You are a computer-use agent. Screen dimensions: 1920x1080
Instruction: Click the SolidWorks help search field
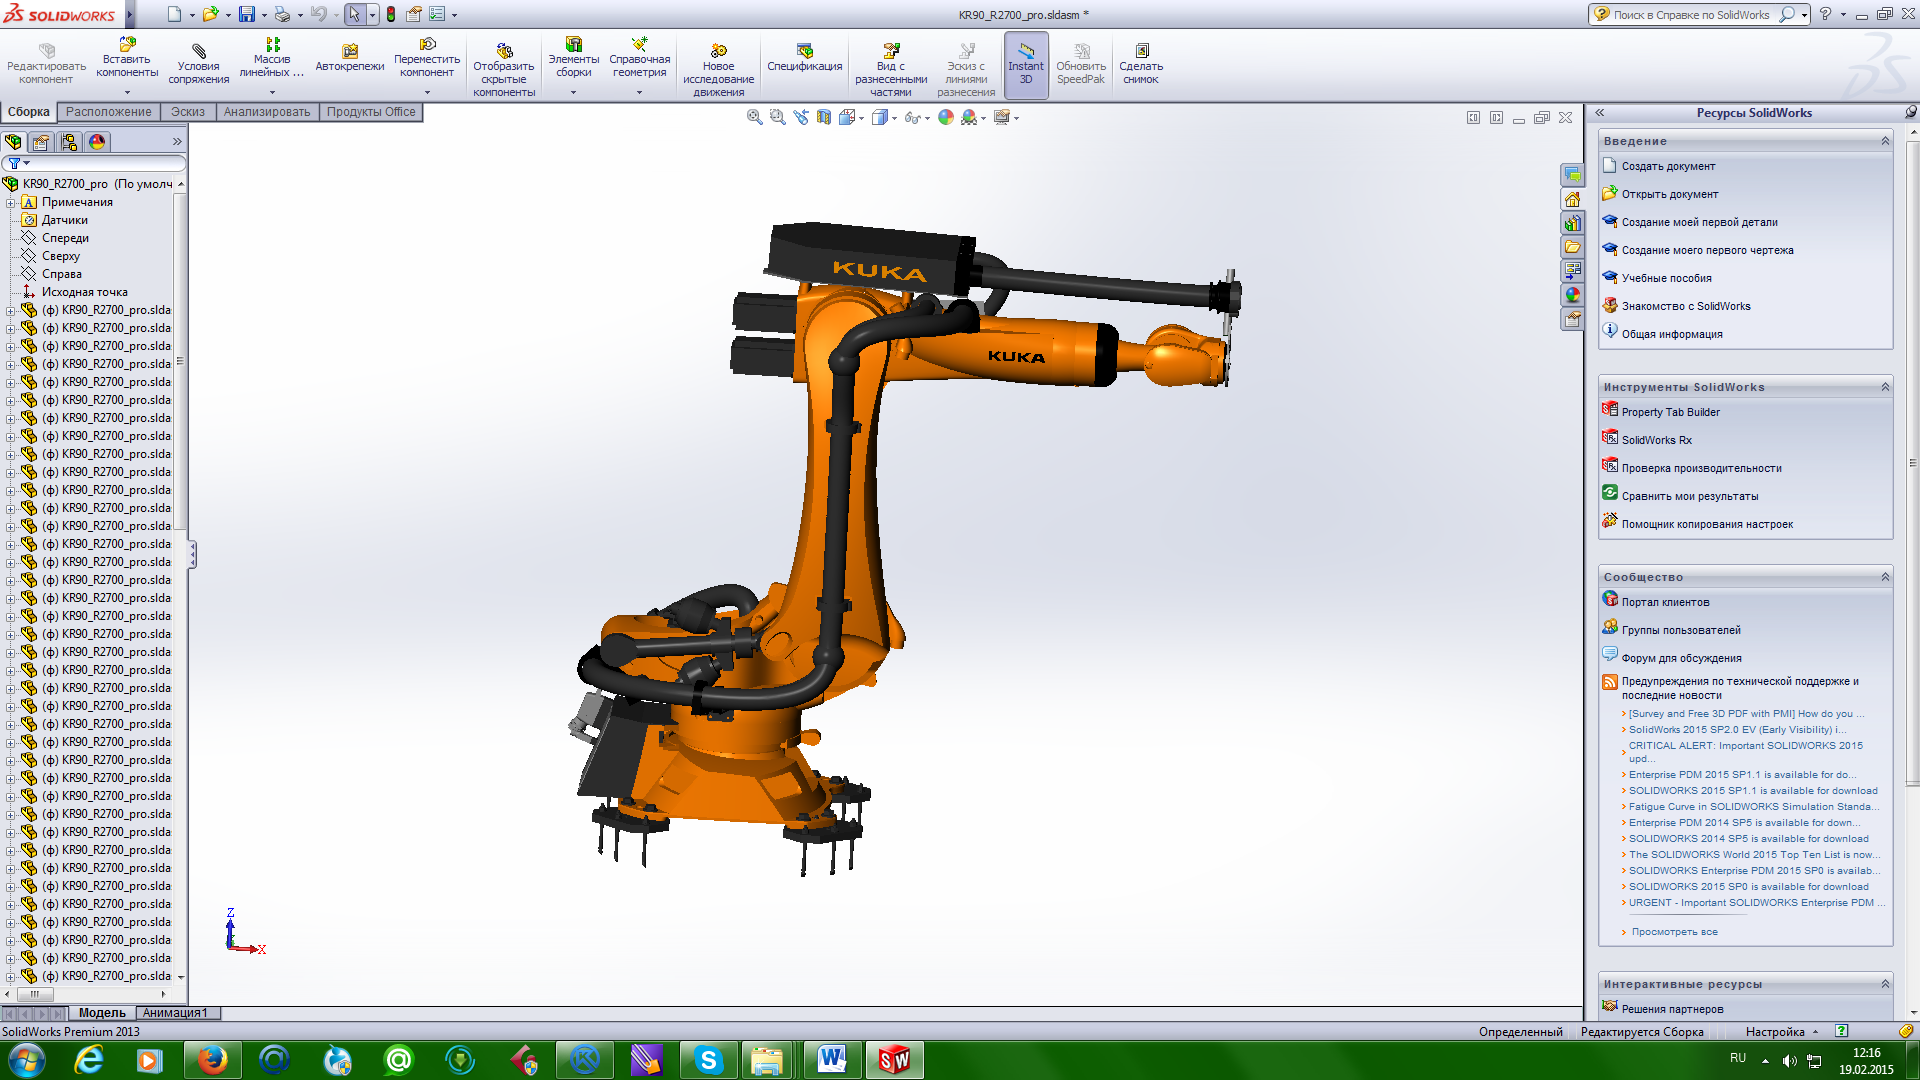pyautogui.click(x=1690, y=15)
